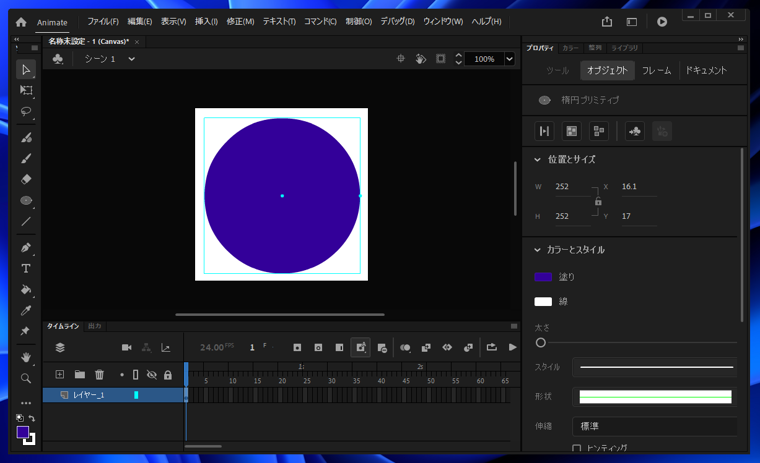
Task: Click the W width value field
Action: [x=568, y=187]
